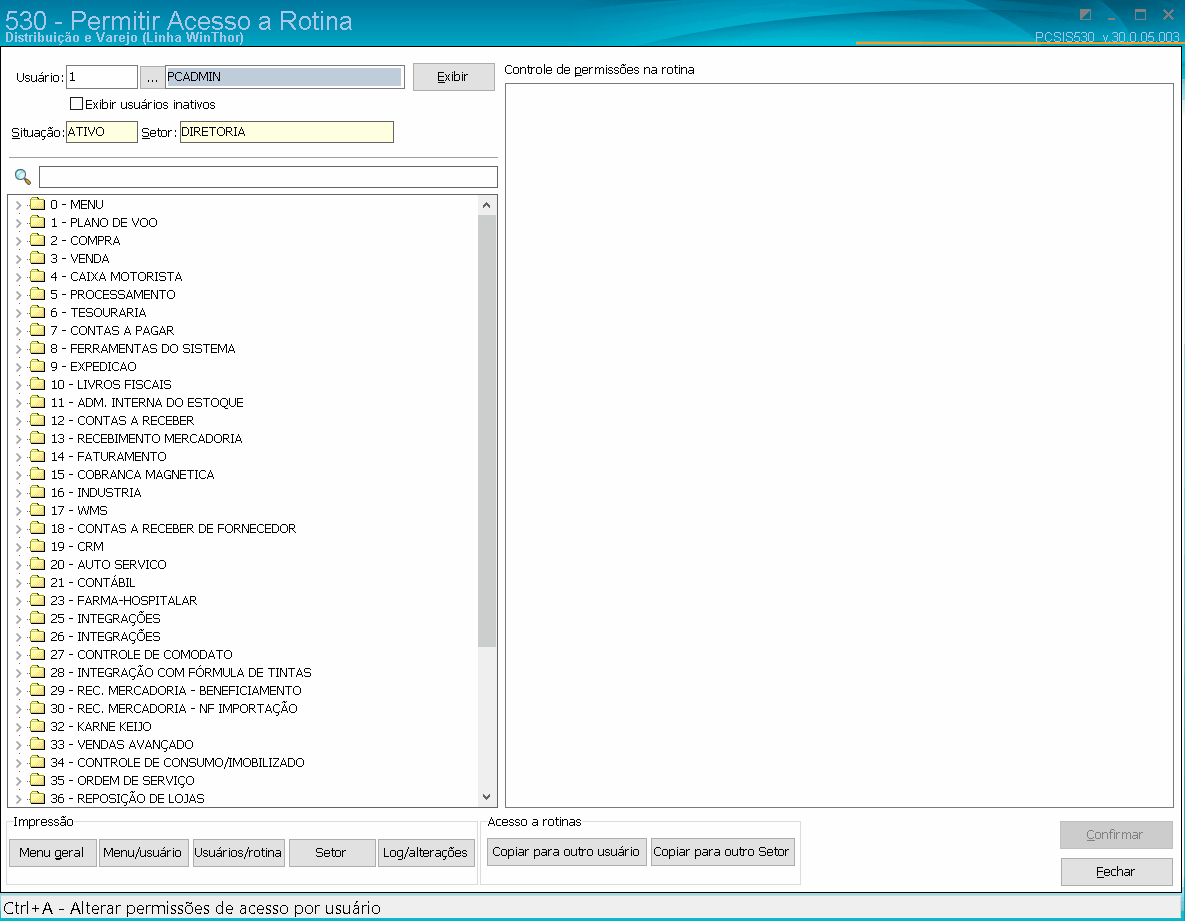The height and width of the screenshot is (921, 1185).
Task: Expand the 5 - PROCESSAMENTO node
Action: point(18,295)
